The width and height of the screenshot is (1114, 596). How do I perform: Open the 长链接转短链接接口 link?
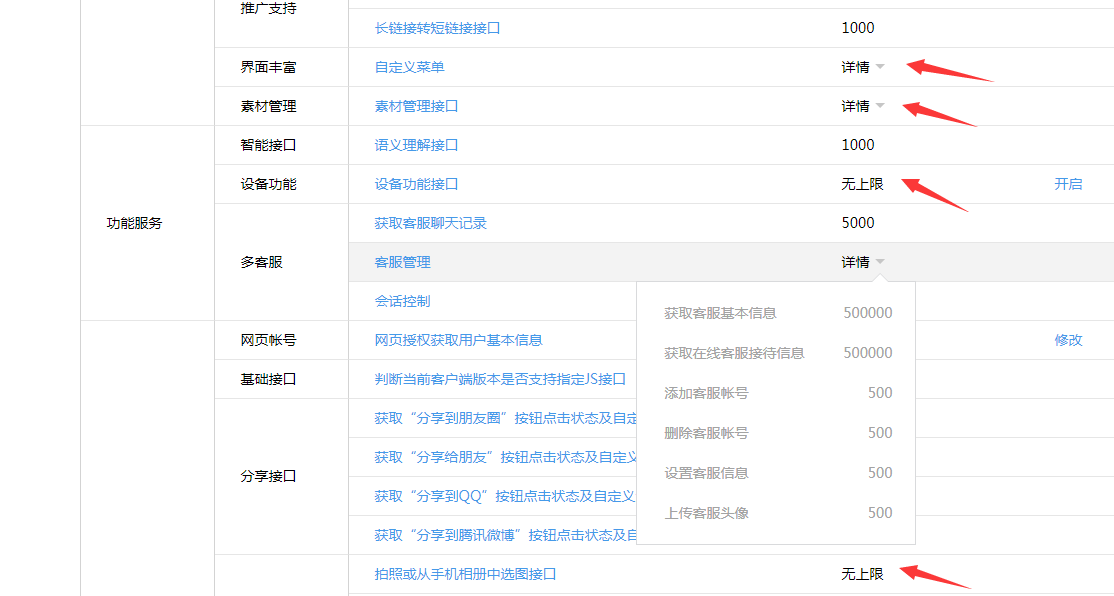coord(437,28)
